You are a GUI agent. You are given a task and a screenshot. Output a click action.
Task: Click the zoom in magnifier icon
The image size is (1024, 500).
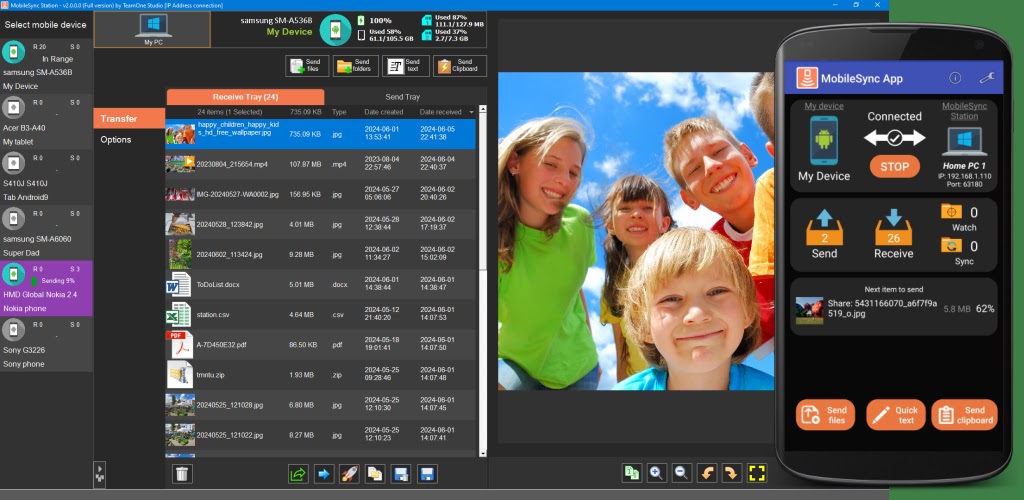657,473
